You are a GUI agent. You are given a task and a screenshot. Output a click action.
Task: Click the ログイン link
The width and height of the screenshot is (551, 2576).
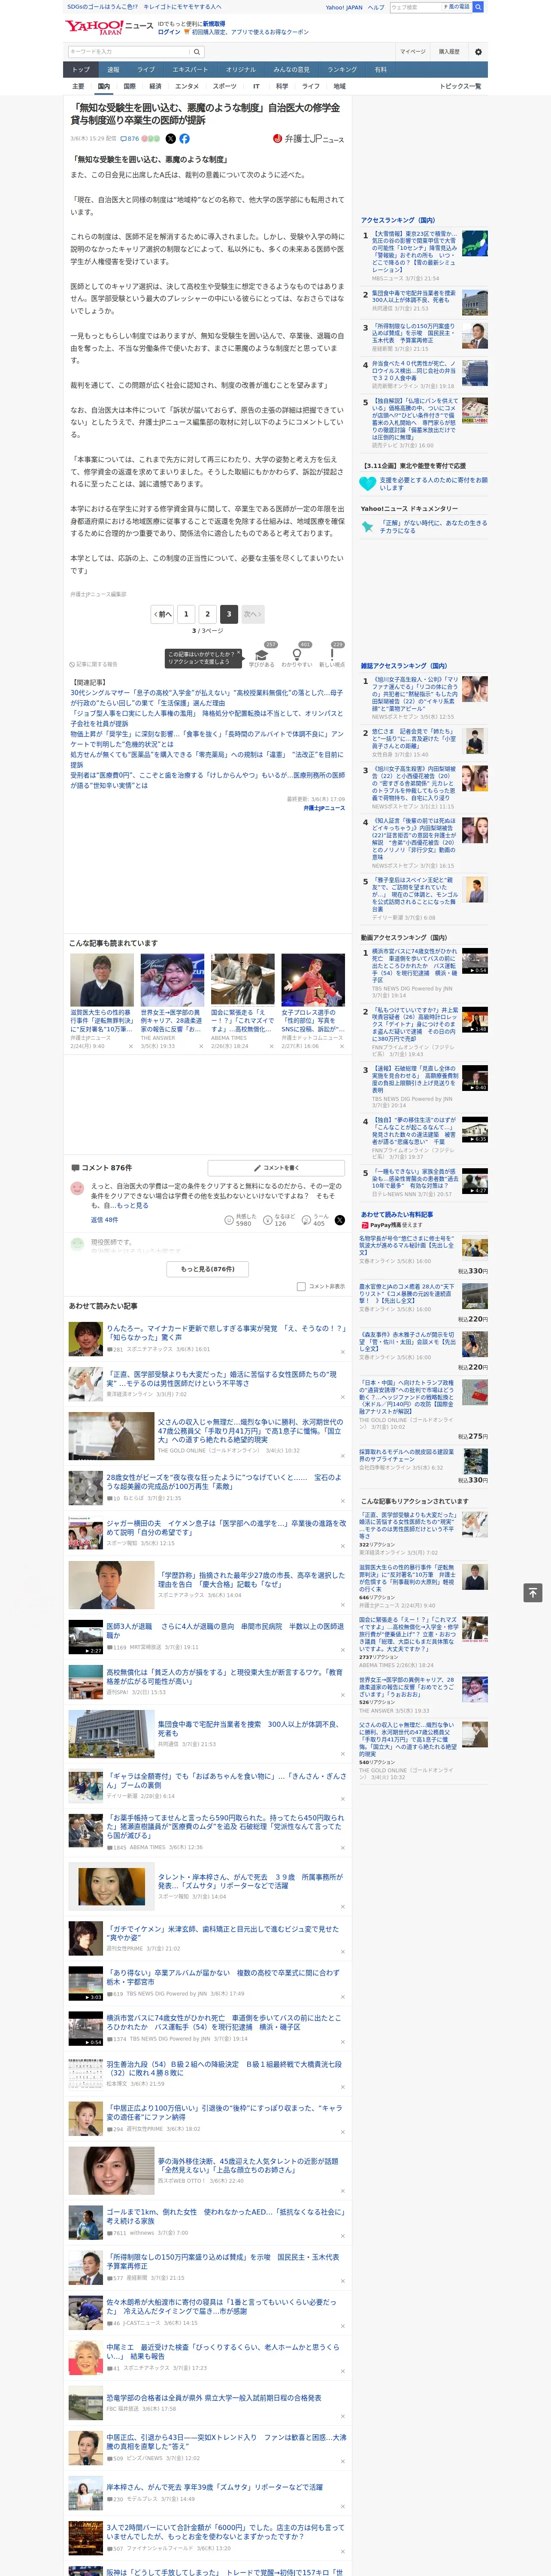pyautogui.click(x=169, y=32)
